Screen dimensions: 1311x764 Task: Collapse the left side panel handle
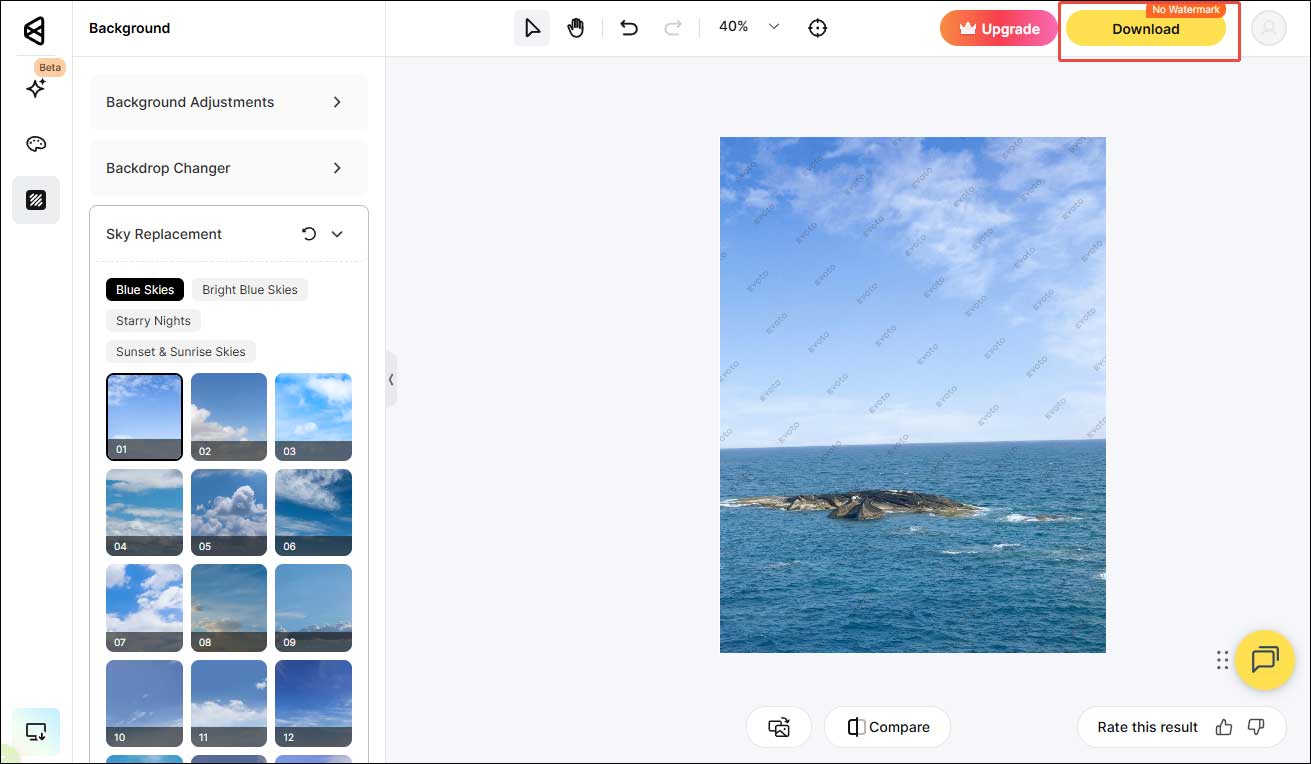391,379
